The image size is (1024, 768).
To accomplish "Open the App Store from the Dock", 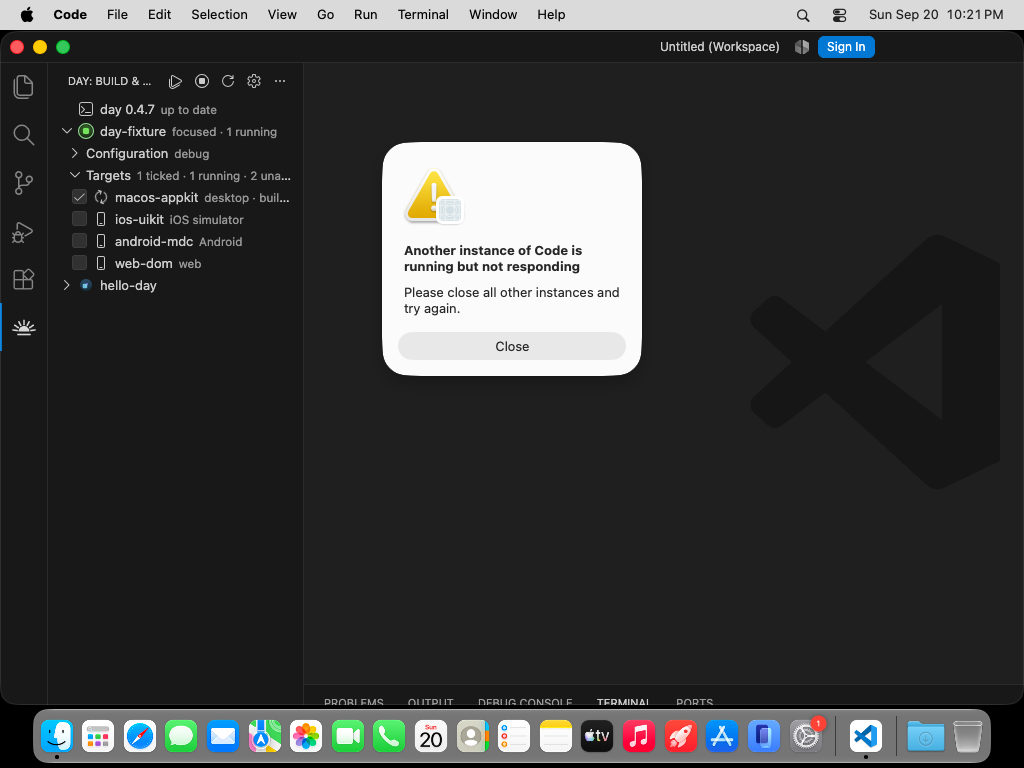I will coord(722,737).
